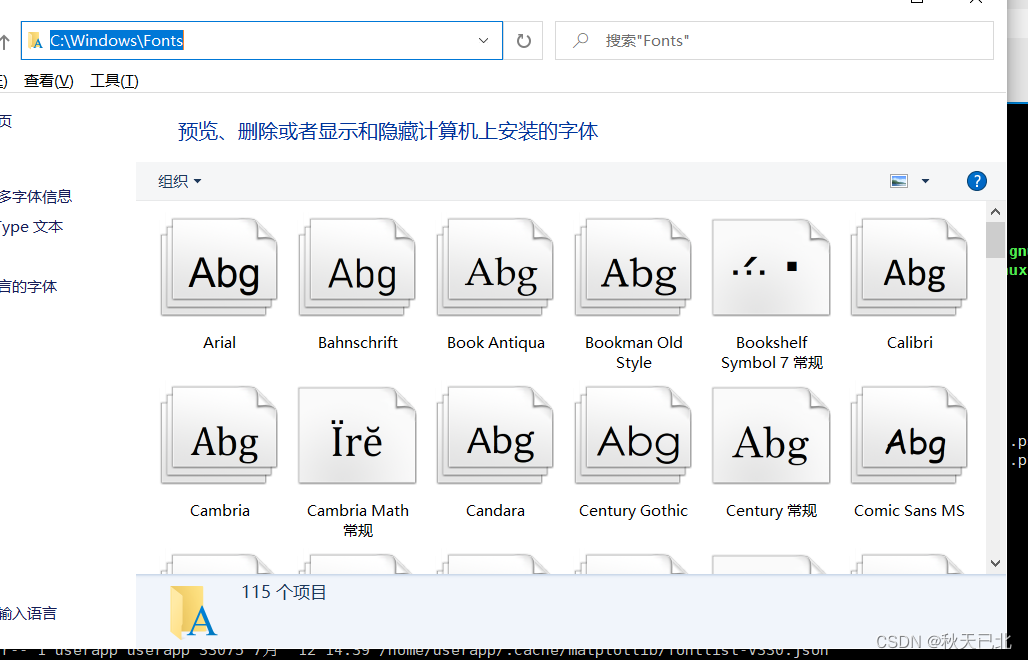This screenshot has width=1028, height=660.
Task: Click the Century Gothic name label
Action: tap(633, 511)
